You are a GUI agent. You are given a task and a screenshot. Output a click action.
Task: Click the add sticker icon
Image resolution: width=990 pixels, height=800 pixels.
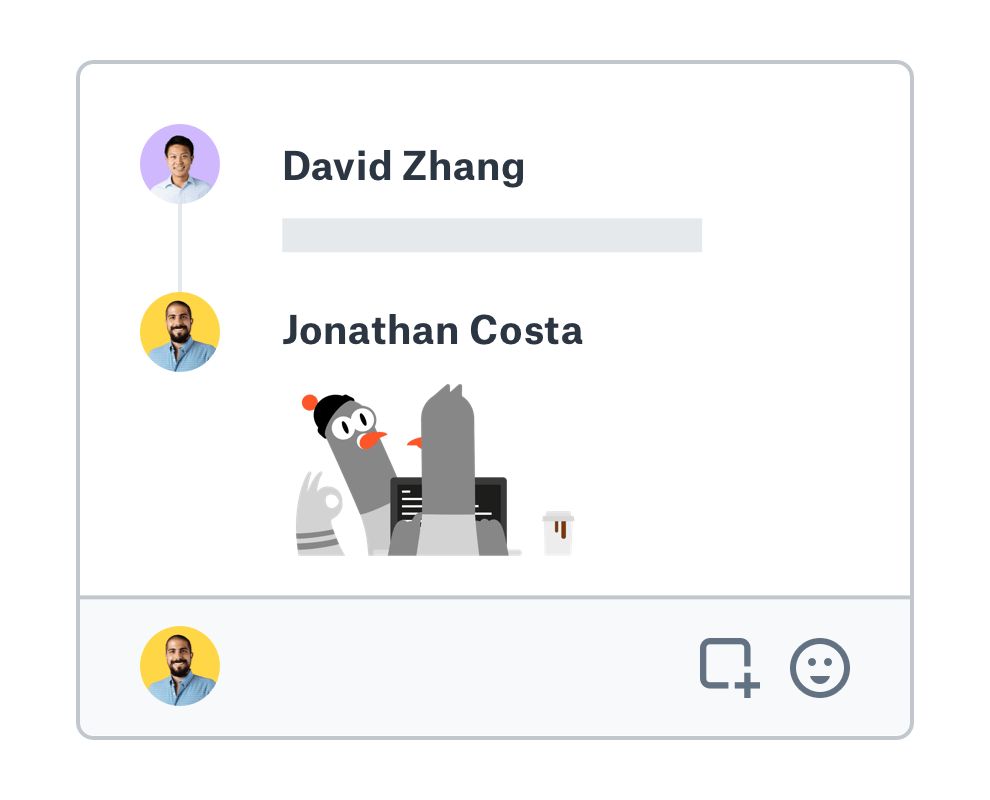click(729, 666)
